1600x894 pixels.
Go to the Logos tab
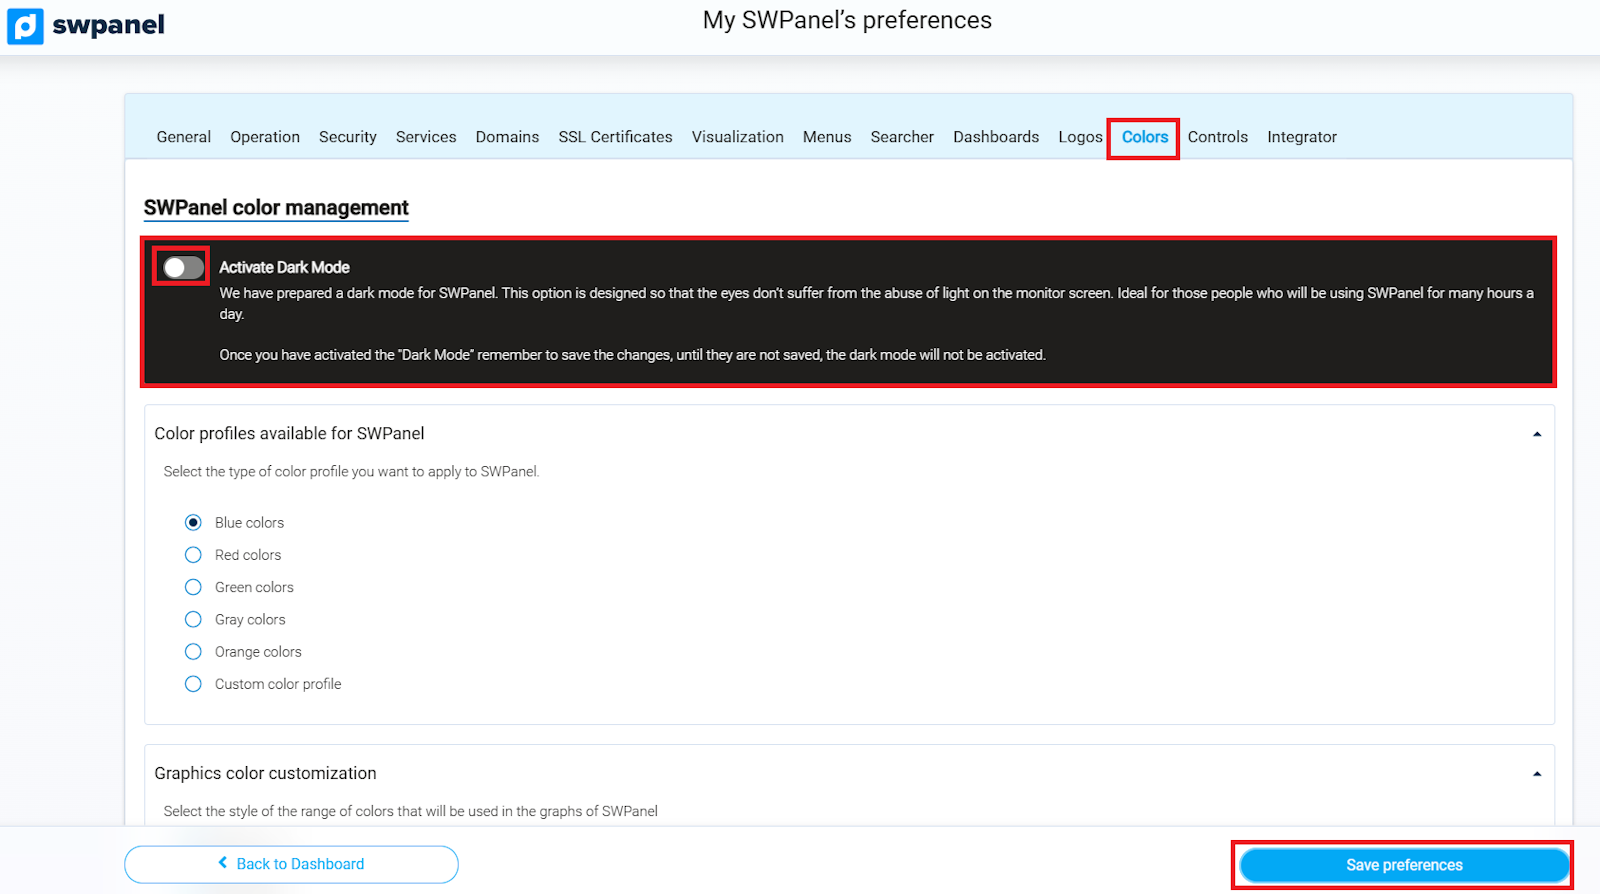point(1080,137)
